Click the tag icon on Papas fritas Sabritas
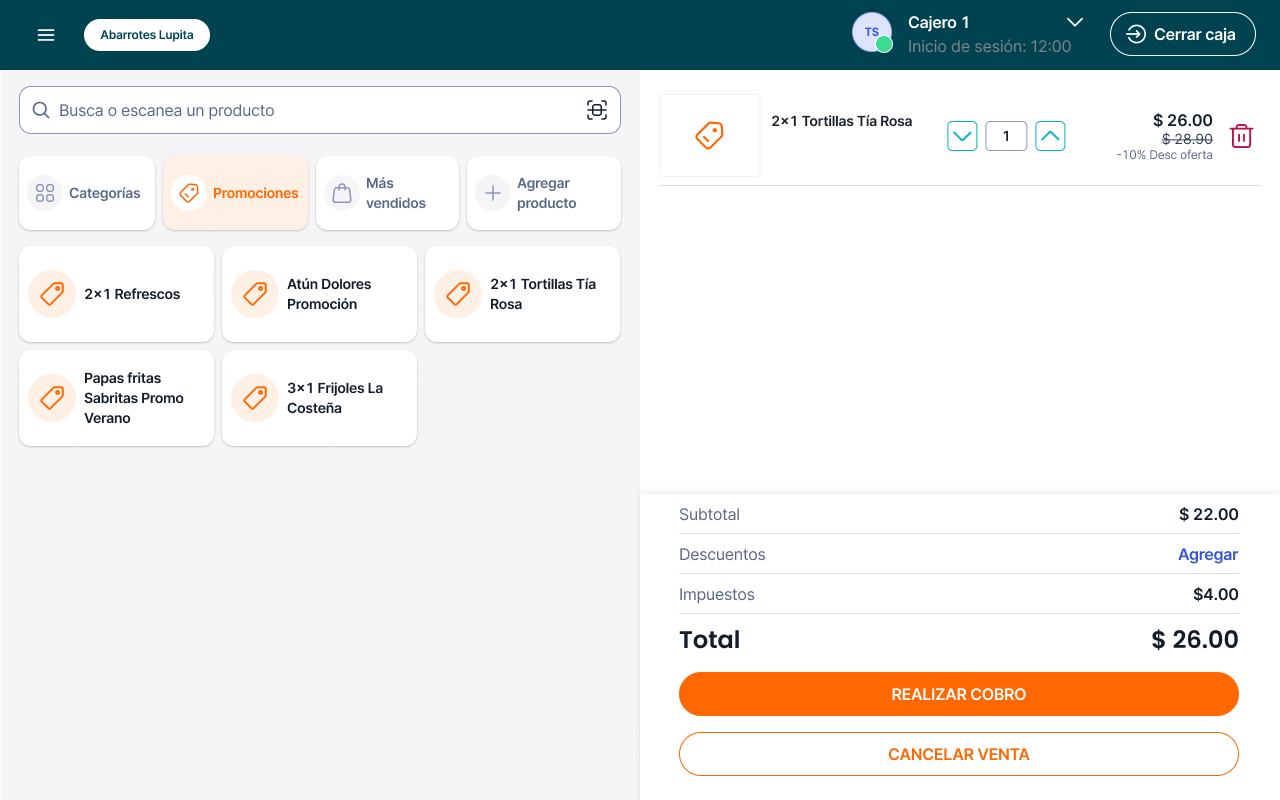Image resolution: width=1280 pixels, height=800 pixels. [x=52, y=398]
